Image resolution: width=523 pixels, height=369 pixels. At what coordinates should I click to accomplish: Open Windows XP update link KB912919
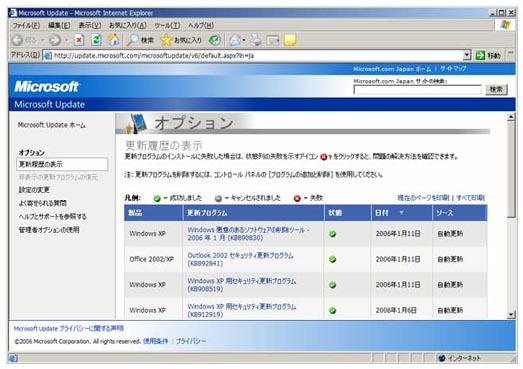[241, 310]
